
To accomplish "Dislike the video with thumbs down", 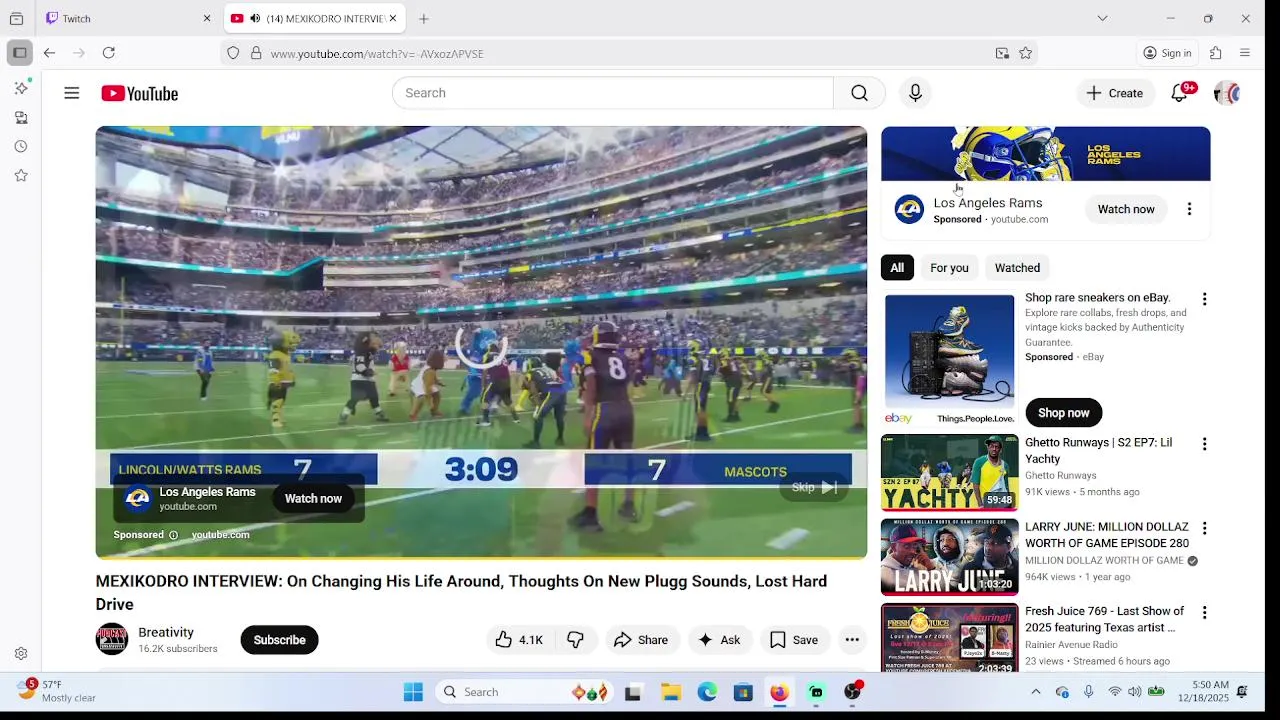I will coord(576,640).
